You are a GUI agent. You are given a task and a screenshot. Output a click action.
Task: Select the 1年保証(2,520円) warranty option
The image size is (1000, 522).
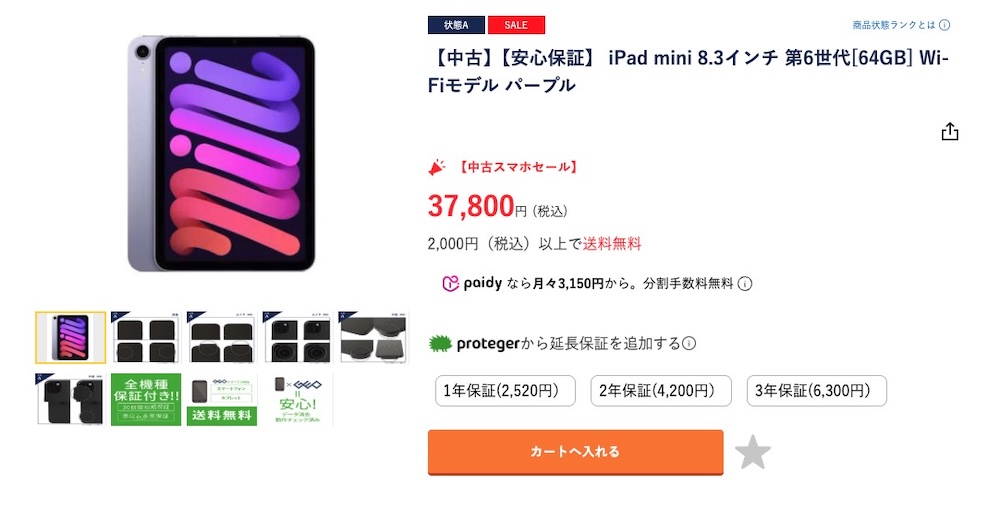pos(505,391)
